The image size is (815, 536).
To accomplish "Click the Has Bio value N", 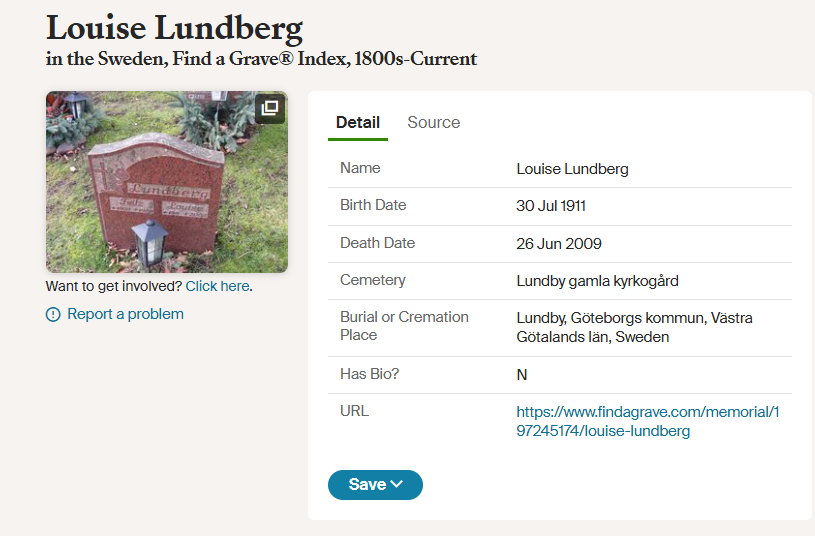I will click(x=522, y=375).
